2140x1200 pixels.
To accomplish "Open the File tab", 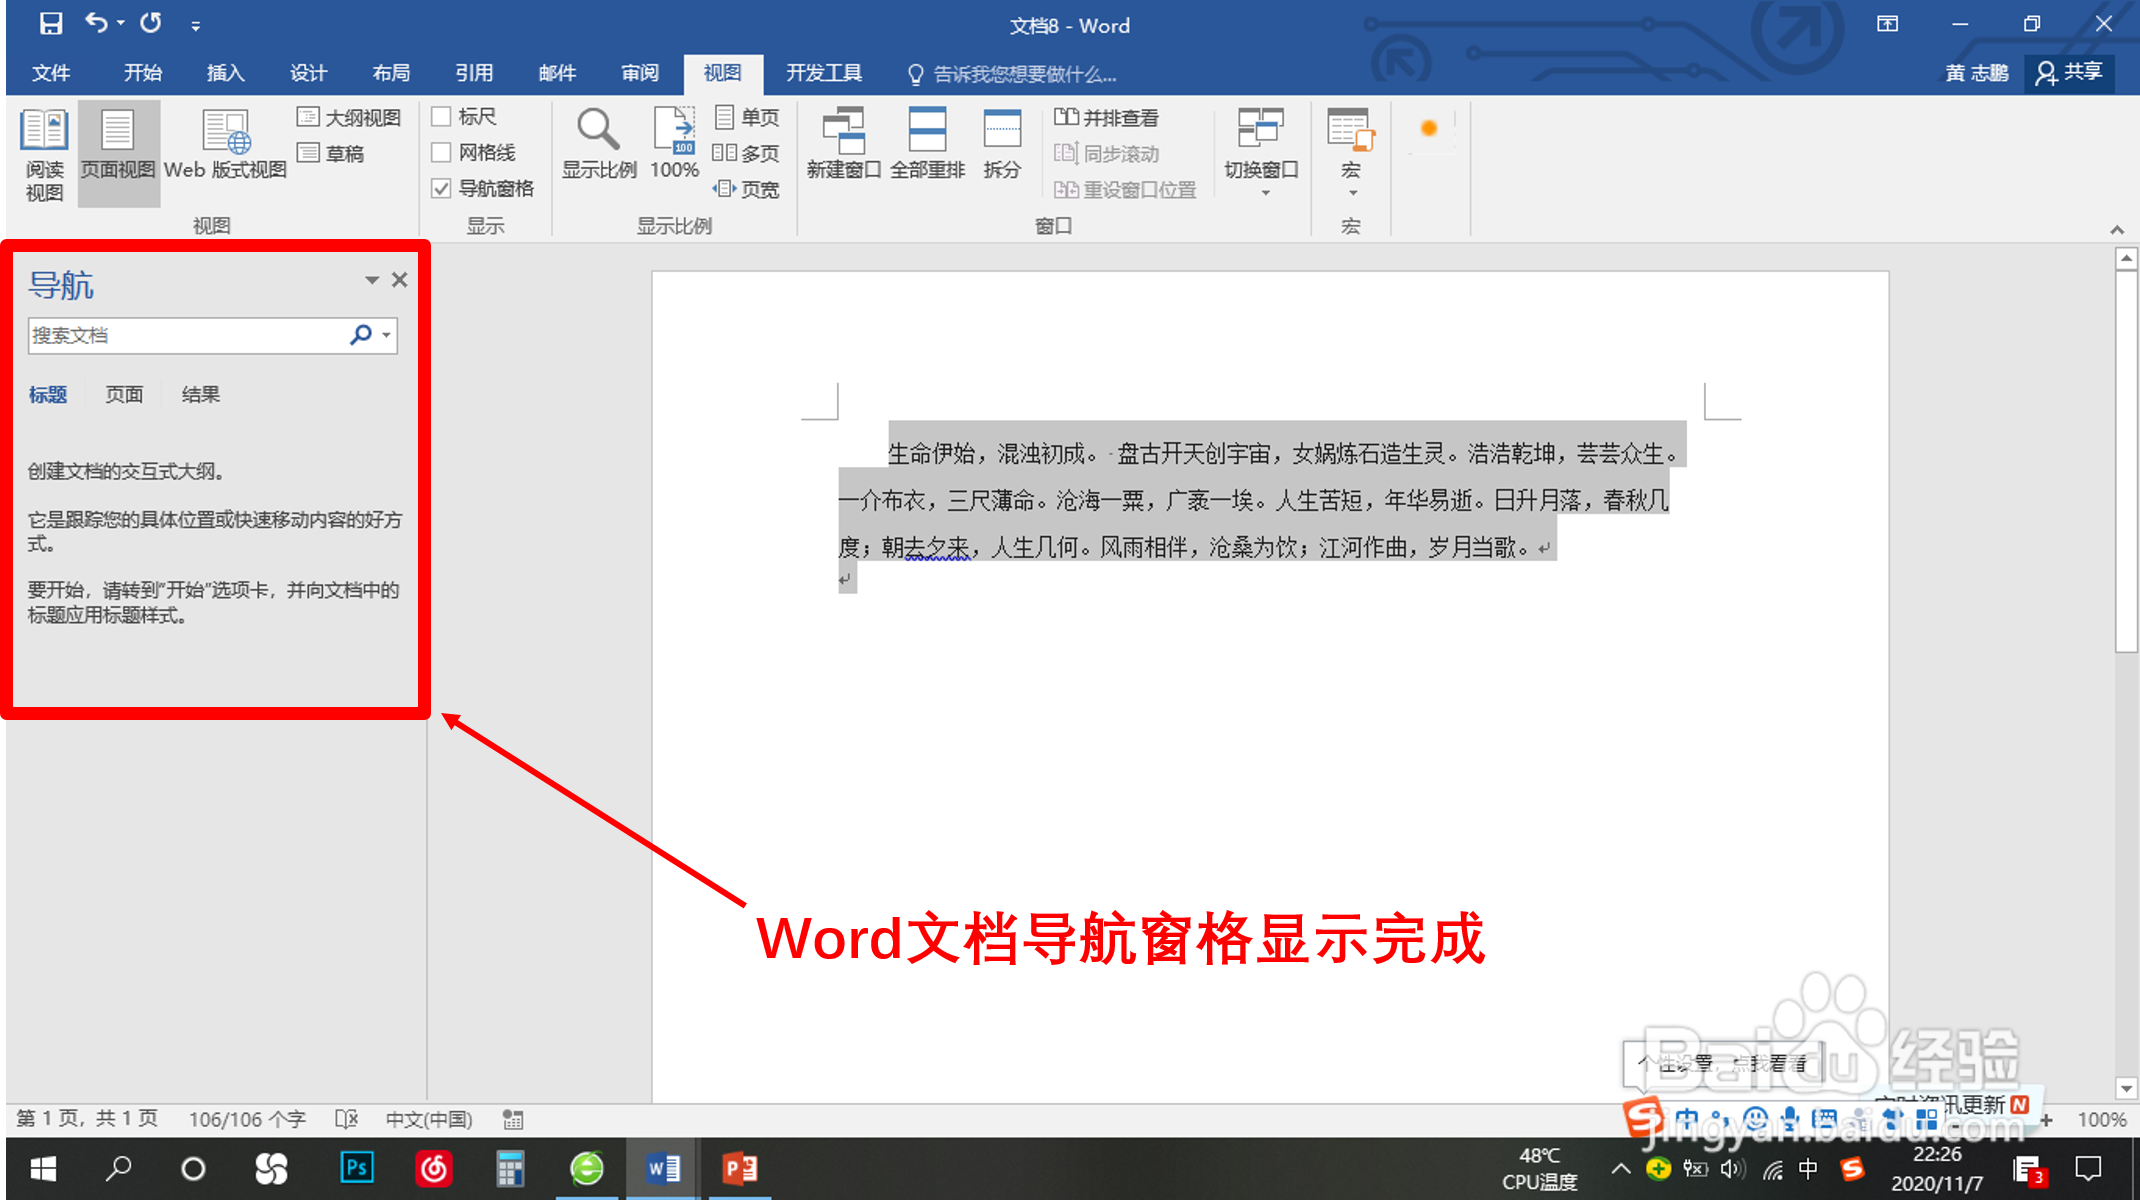I will [50, 73].
